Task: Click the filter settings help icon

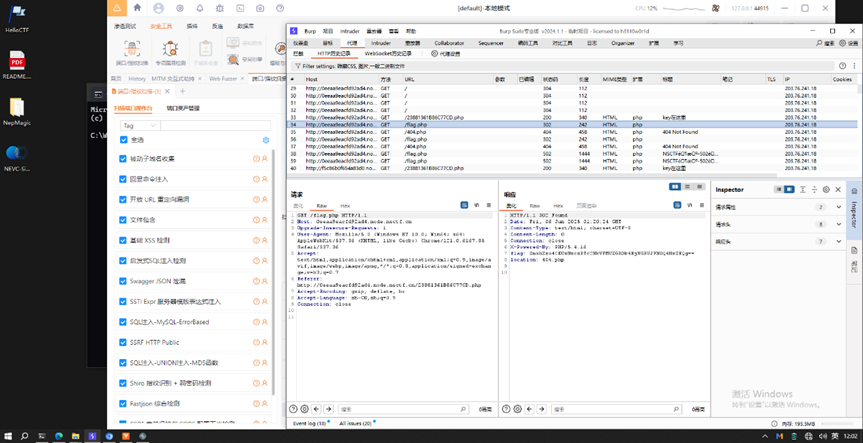Action: (842, 65)
